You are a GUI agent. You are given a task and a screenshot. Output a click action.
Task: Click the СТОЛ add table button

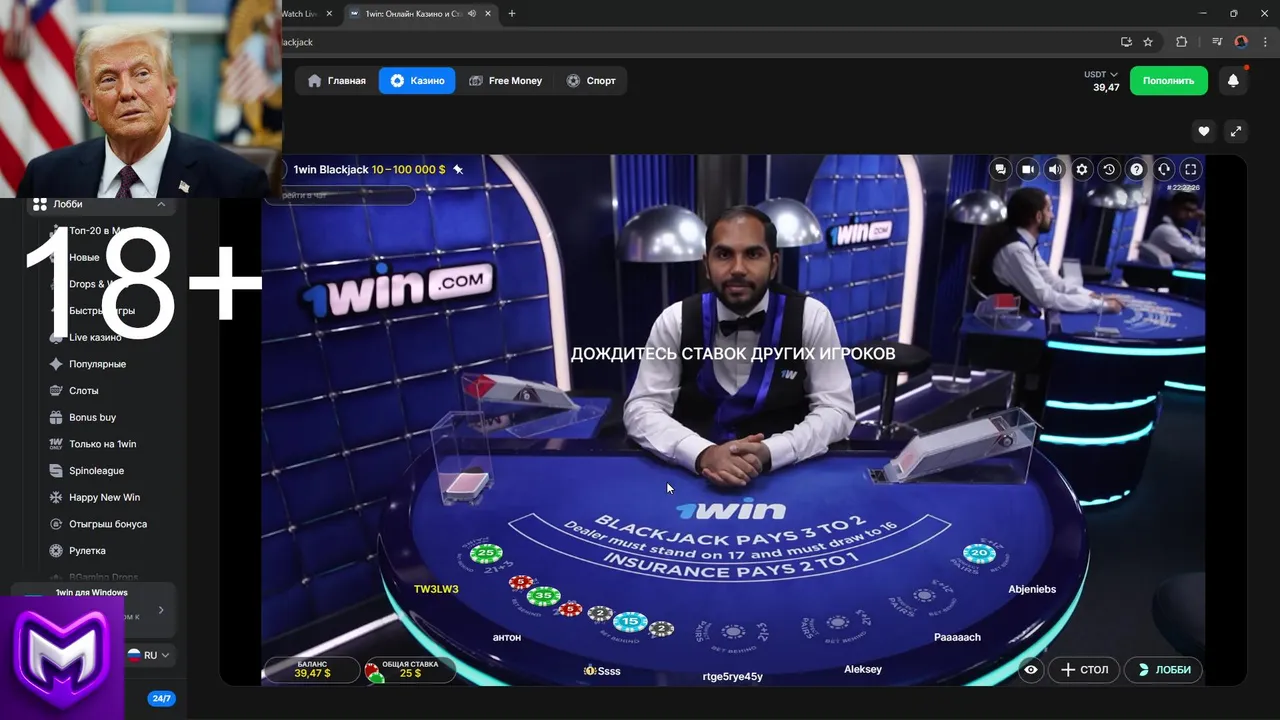point(1083,670)
